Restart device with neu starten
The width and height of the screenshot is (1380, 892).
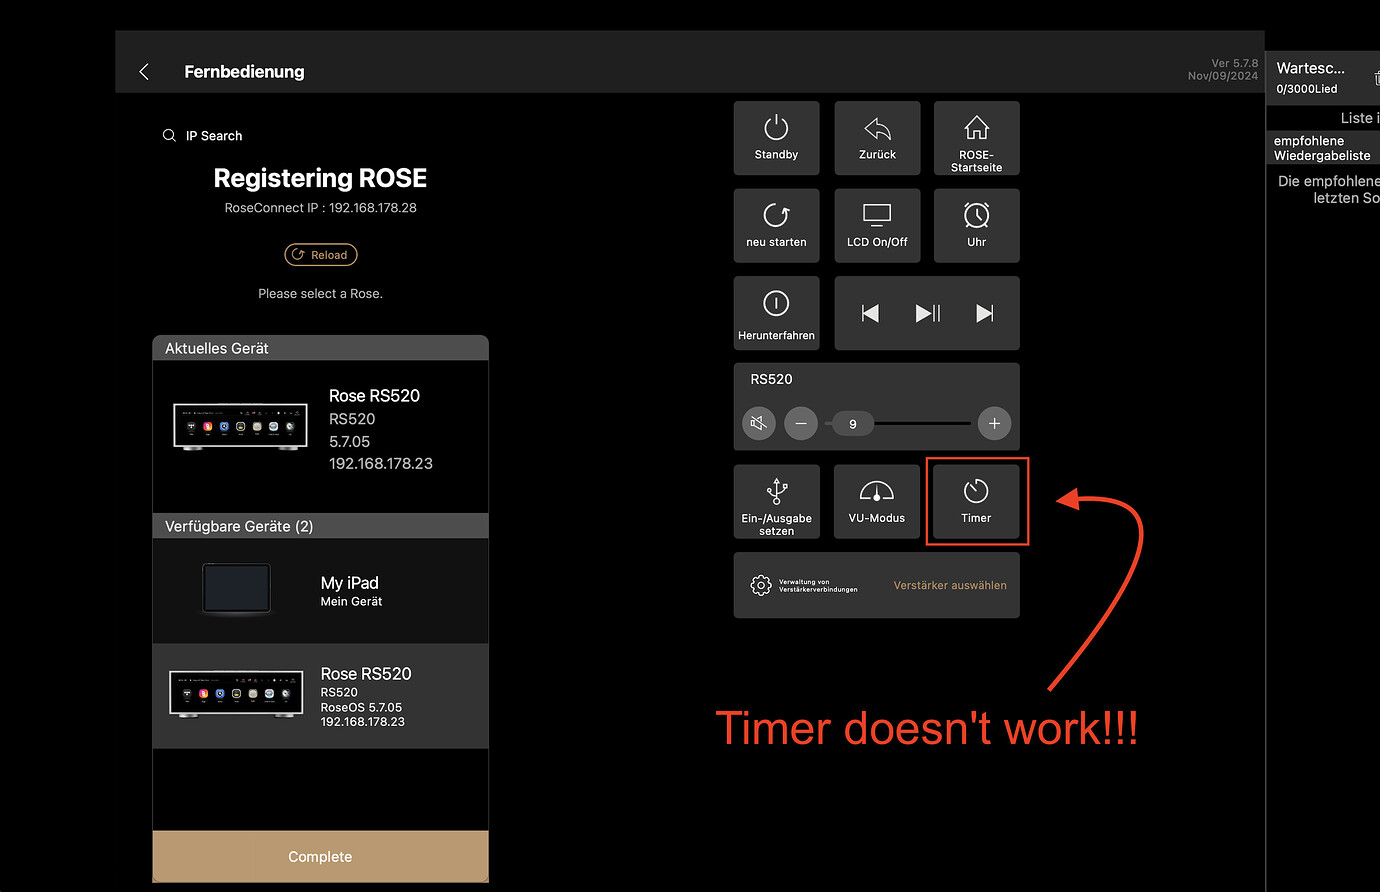tap(776, 226)
